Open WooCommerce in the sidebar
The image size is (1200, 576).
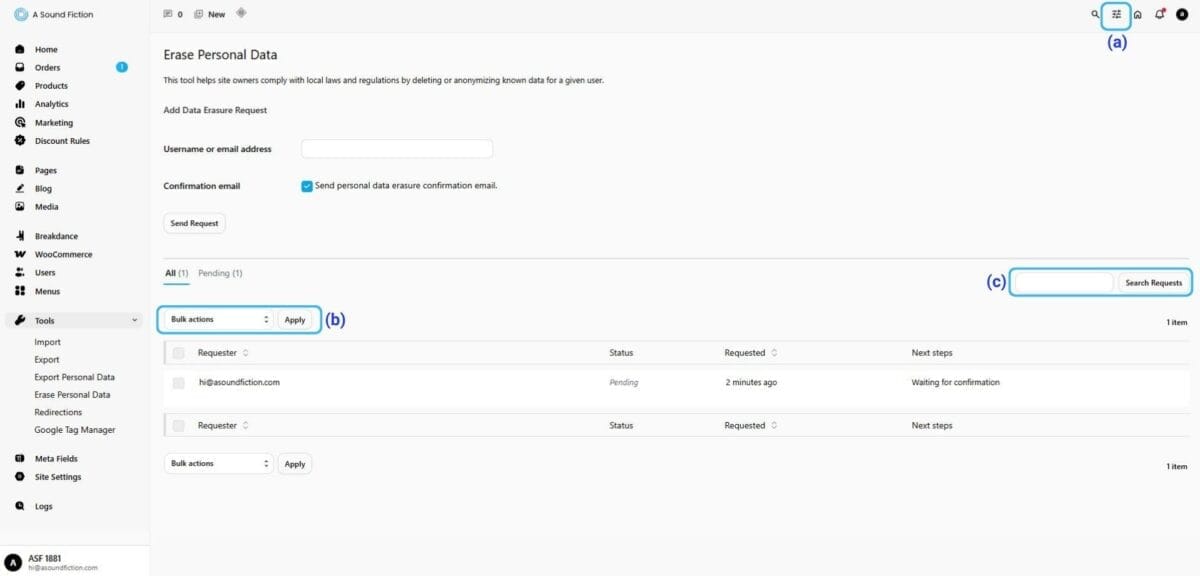63,254
